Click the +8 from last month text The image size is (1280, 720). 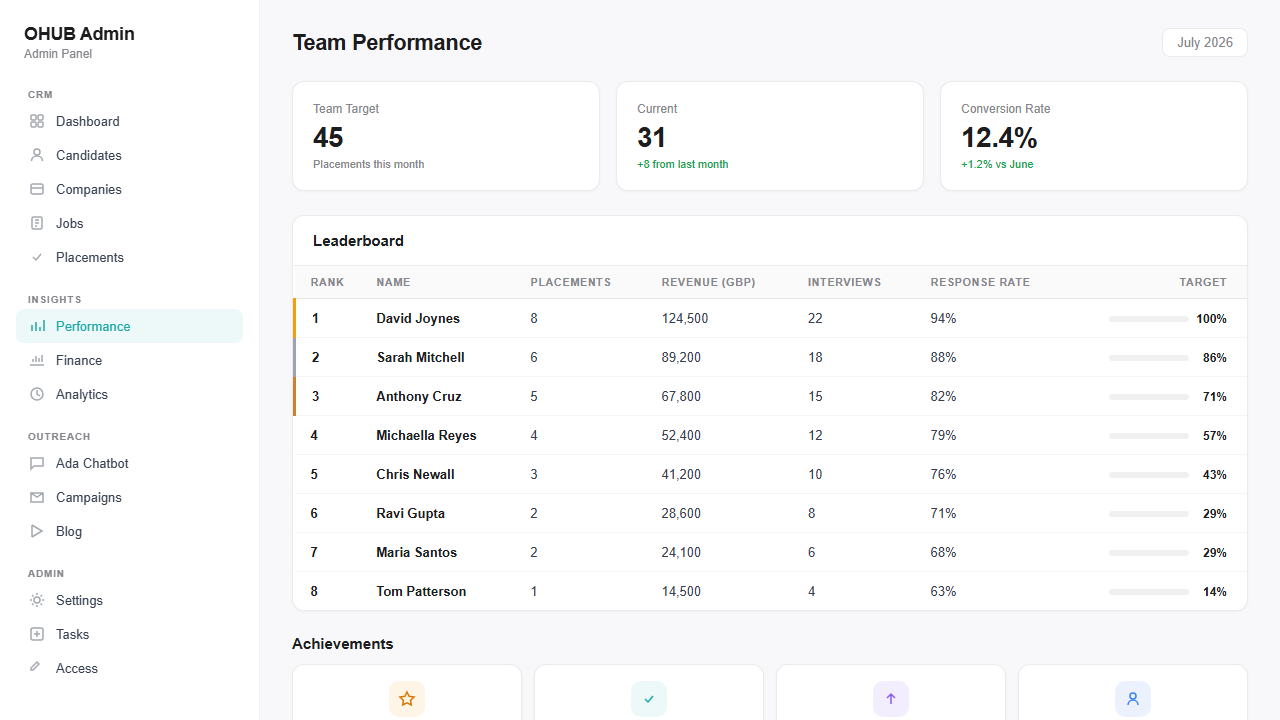click(x=682, y=164)
